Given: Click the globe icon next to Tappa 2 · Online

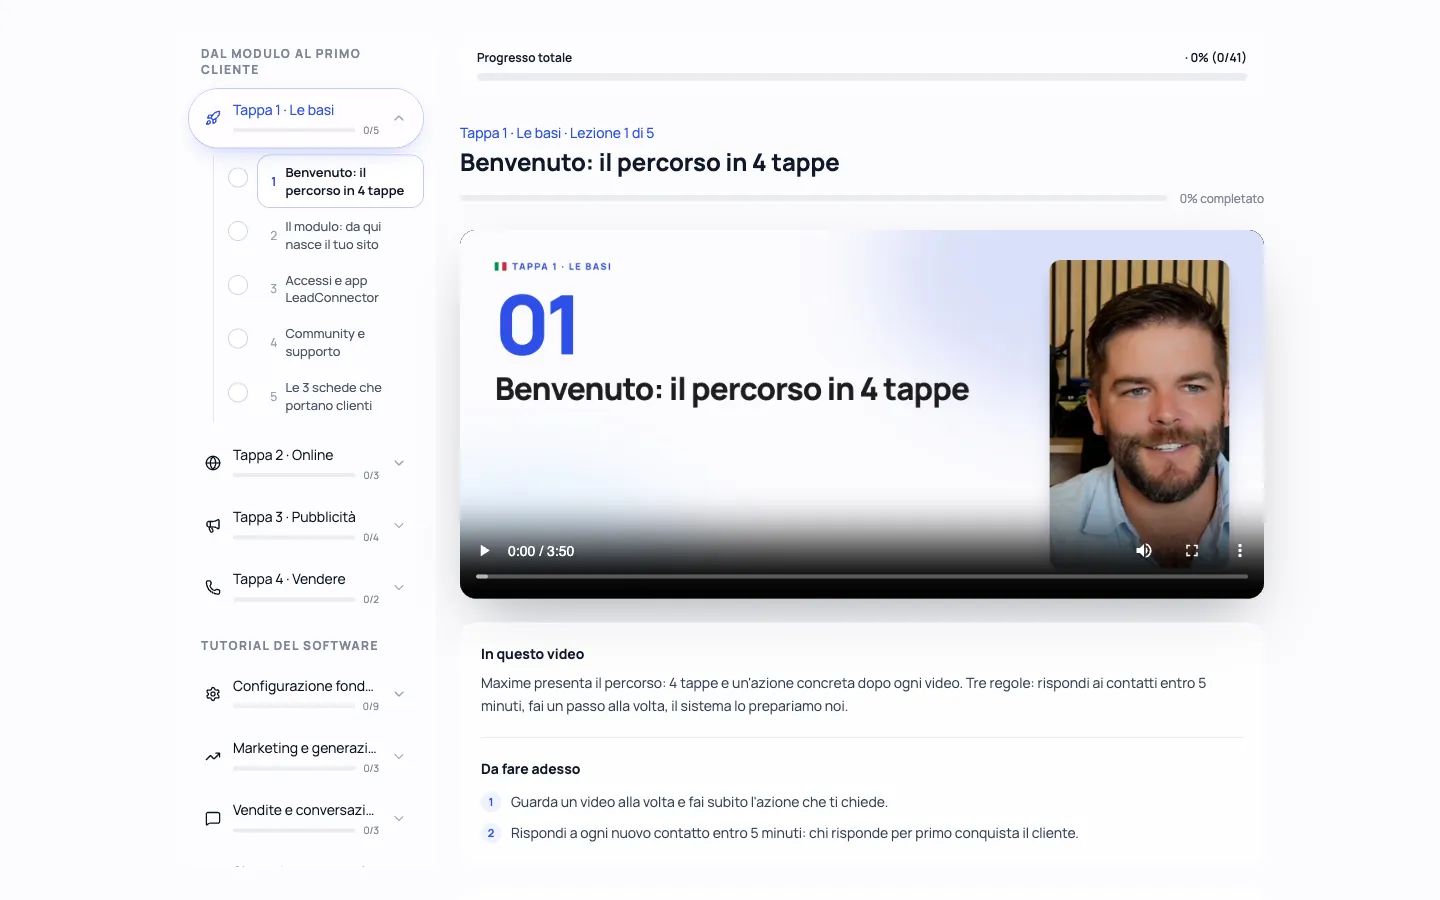Looking at the screenshot, I should tap(213, 463).
